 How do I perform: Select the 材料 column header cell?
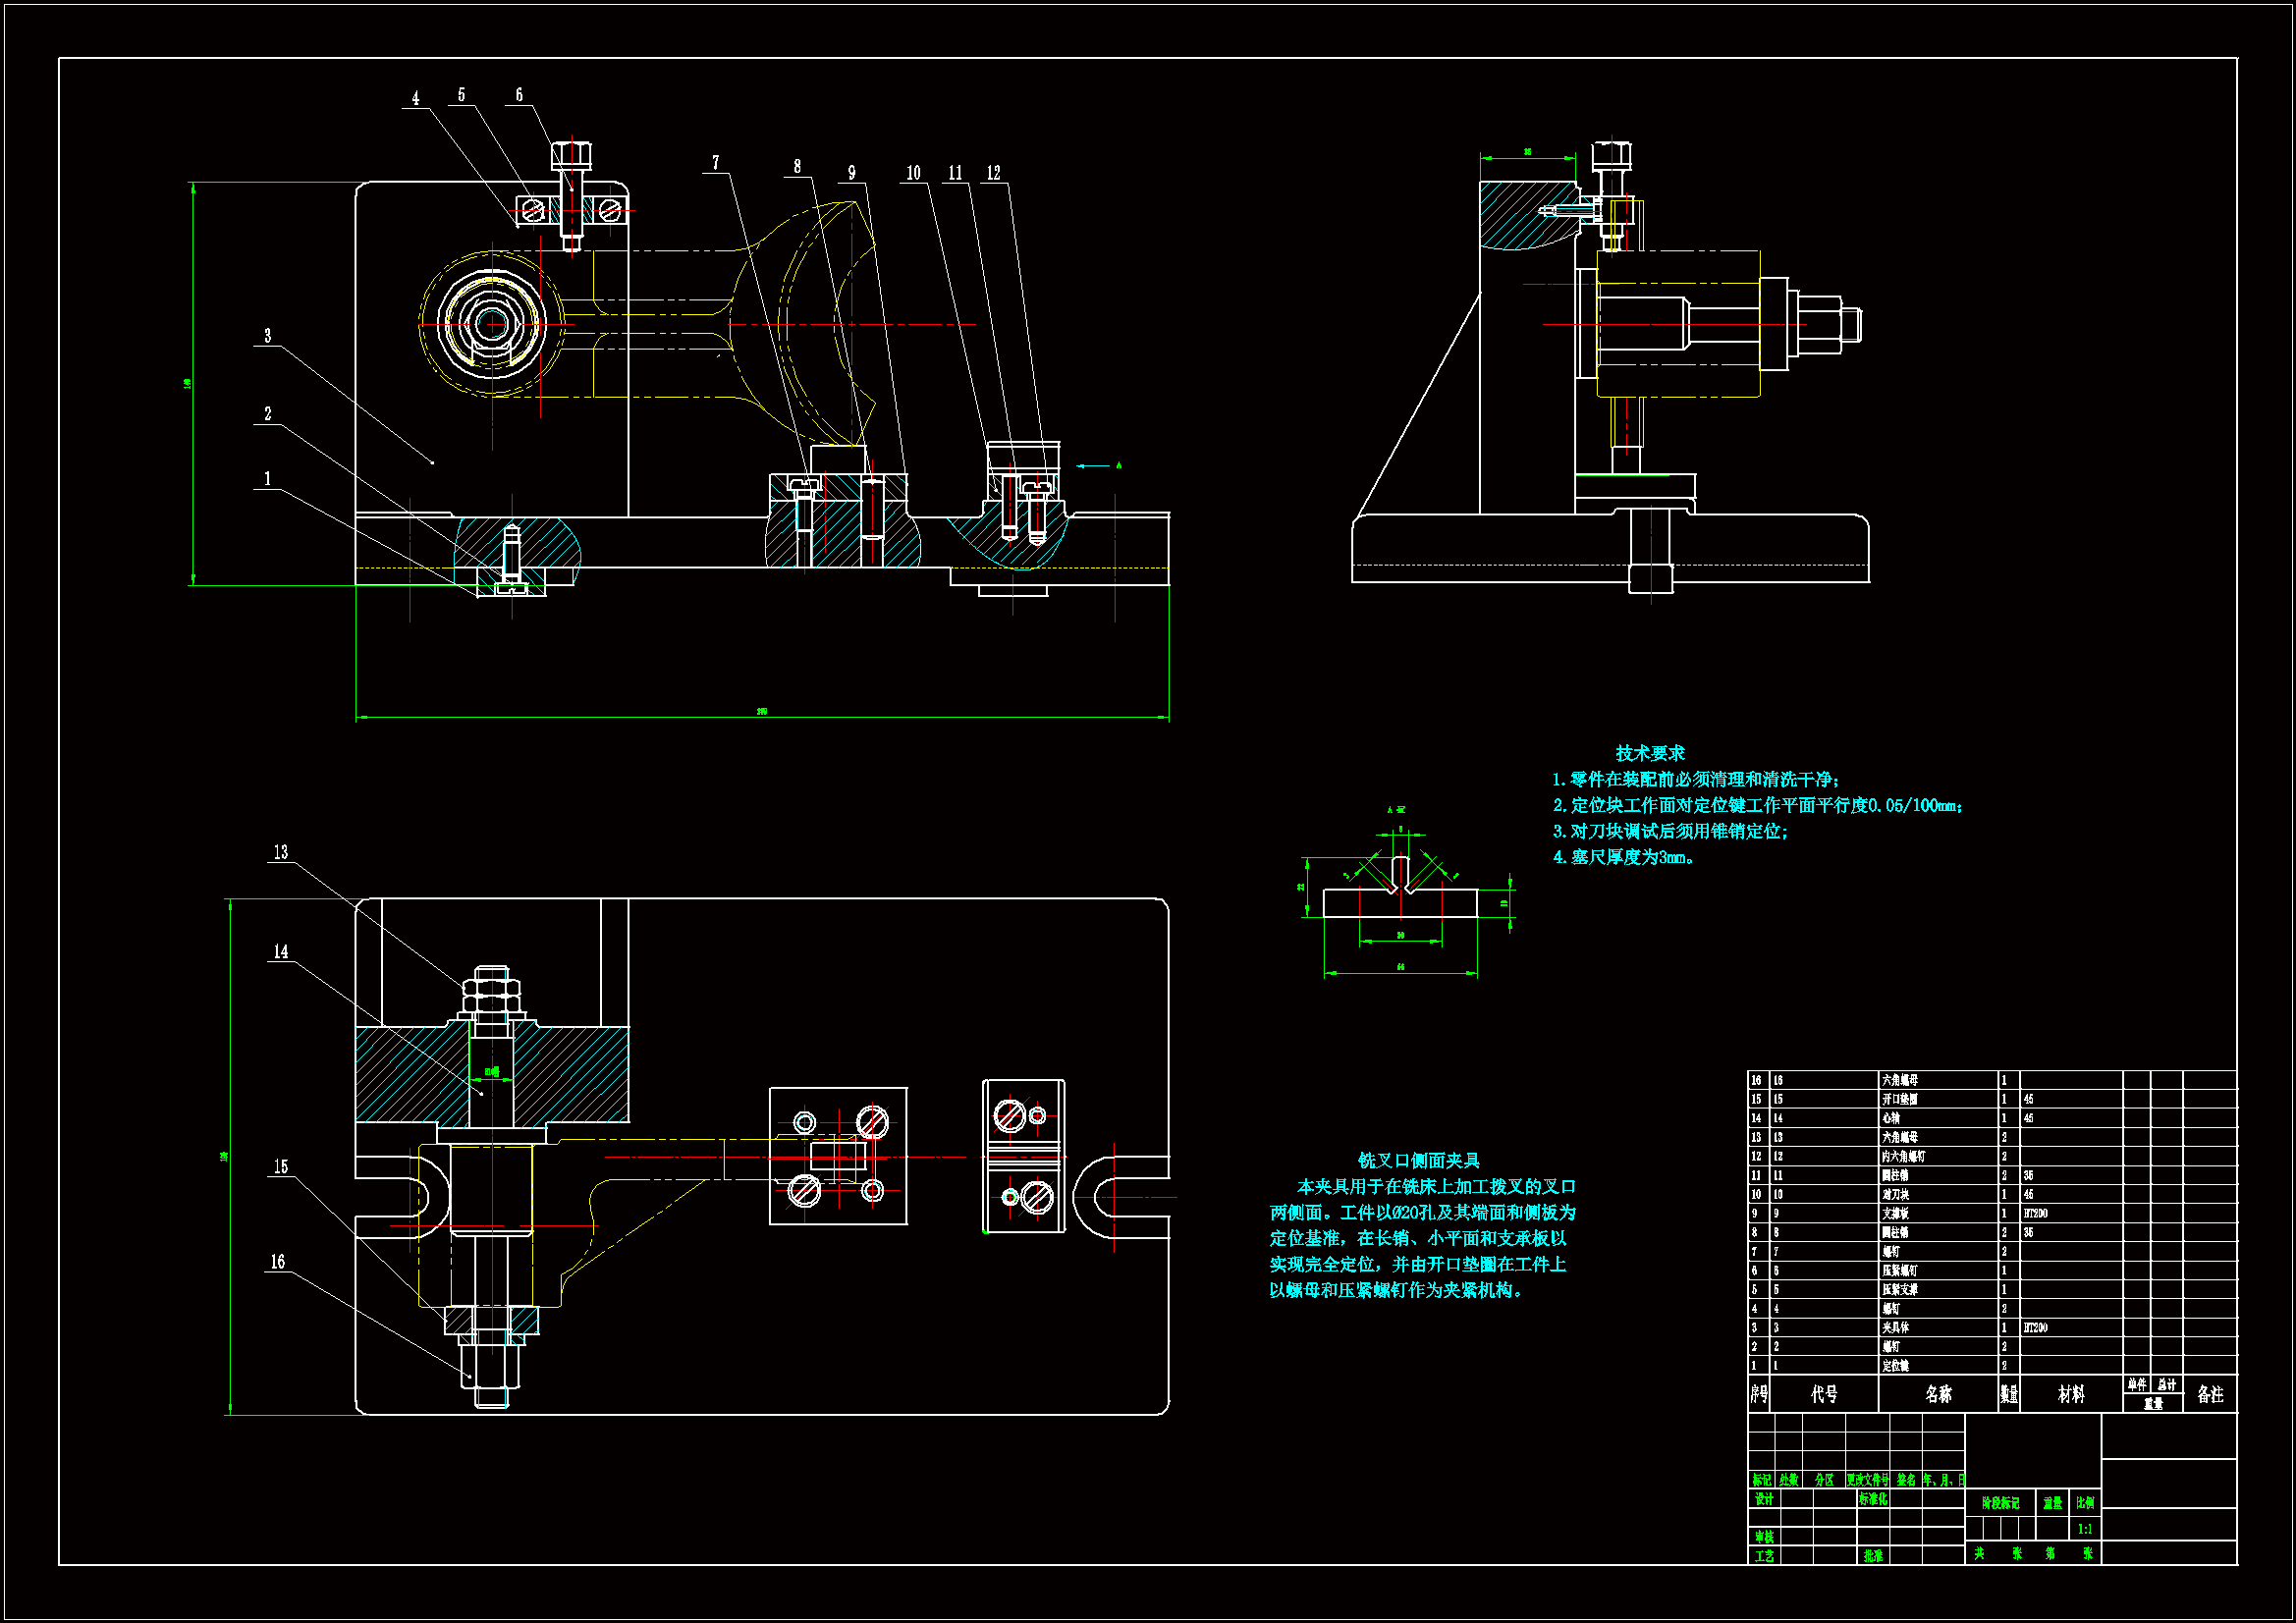tap(2070, 1394)
